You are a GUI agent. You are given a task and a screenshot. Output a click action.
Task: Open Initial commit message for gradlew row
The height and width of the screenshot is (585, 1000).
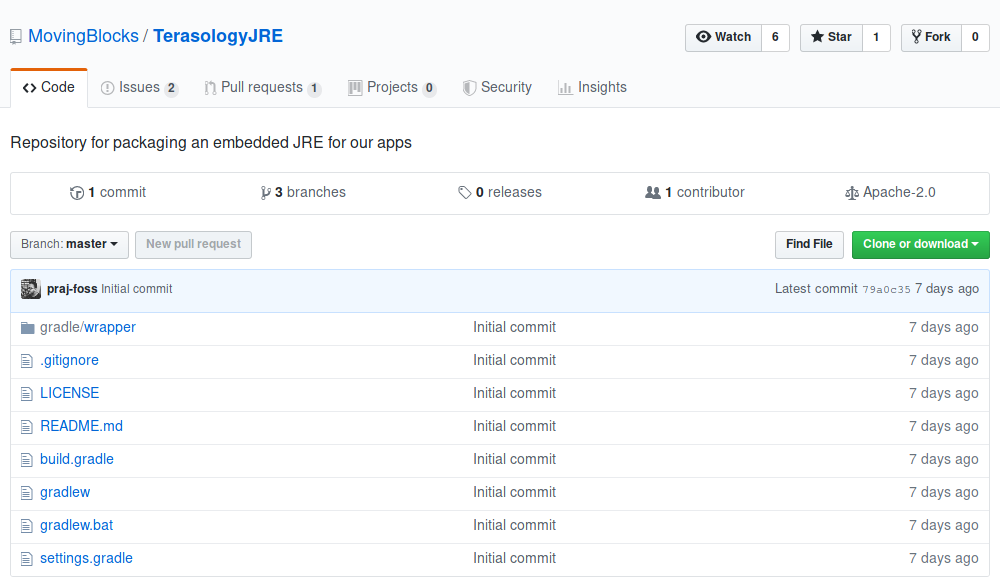pos(515,492)
